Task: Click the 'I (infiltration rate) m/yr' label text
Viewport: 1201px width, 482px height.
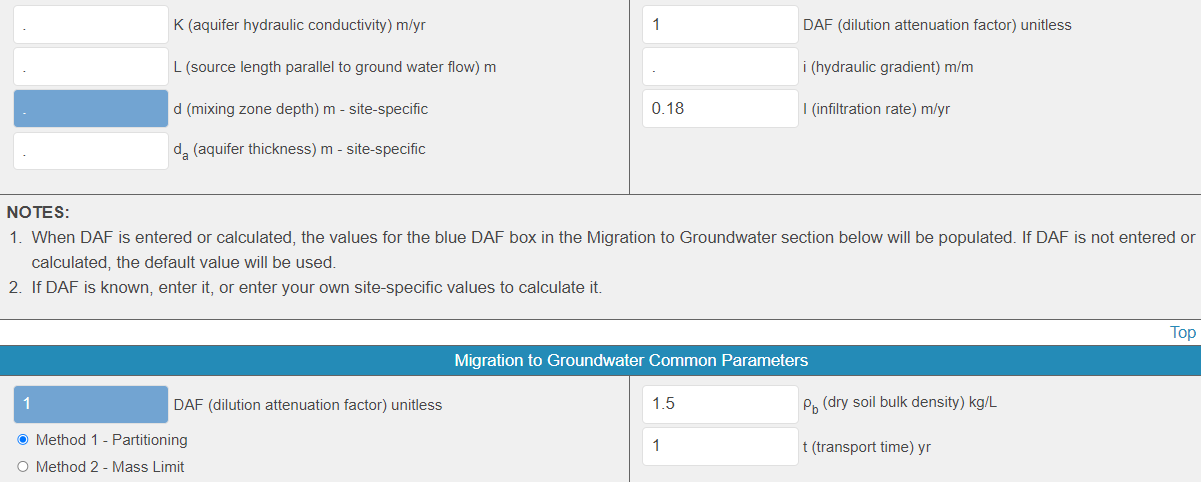Action: (x=876, y=109)
